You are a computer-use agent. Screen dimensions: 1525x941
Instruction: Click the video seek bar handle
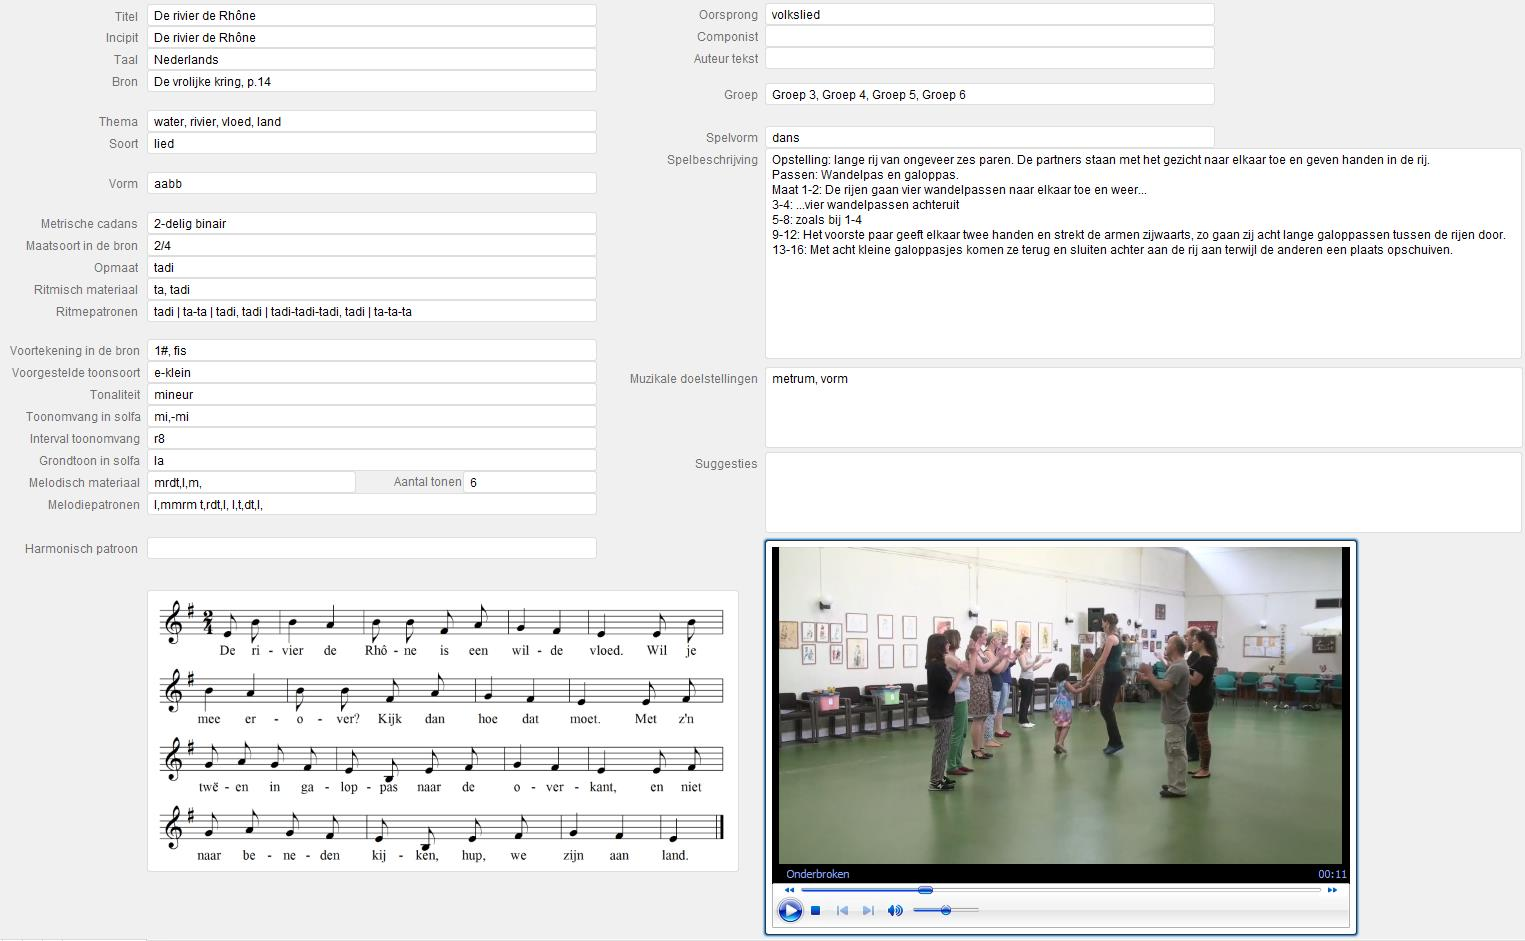(x=925, y=890)
